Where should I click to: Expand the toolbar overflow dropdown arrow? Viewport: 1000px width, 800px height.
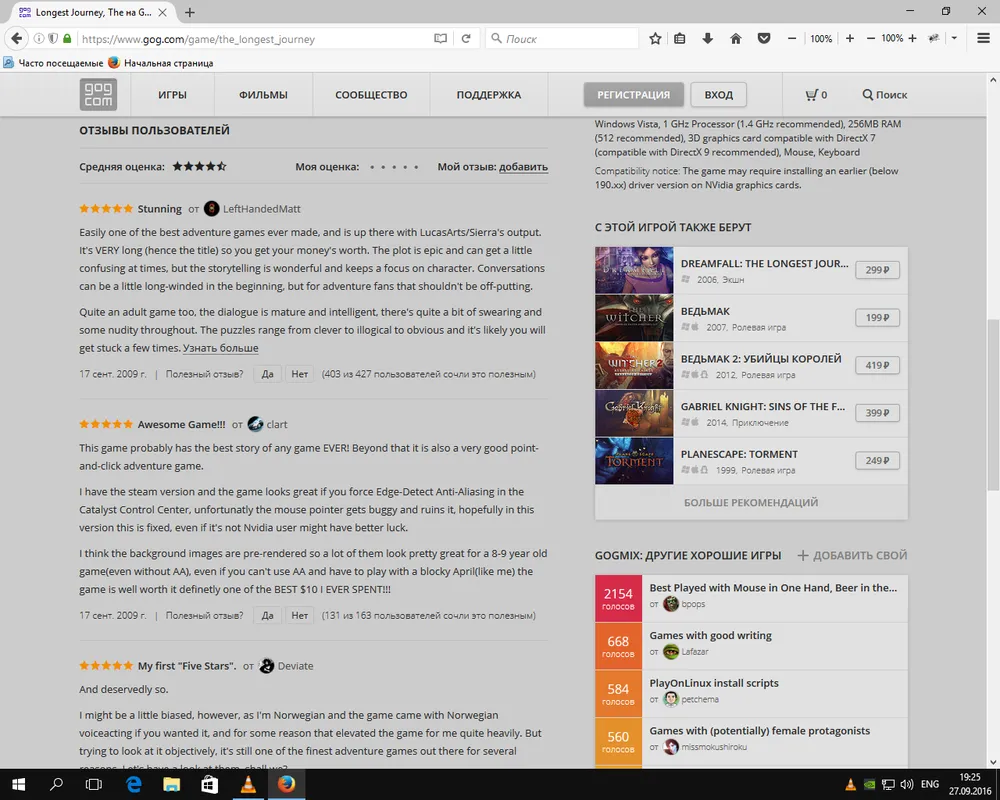tap(954, 39)
